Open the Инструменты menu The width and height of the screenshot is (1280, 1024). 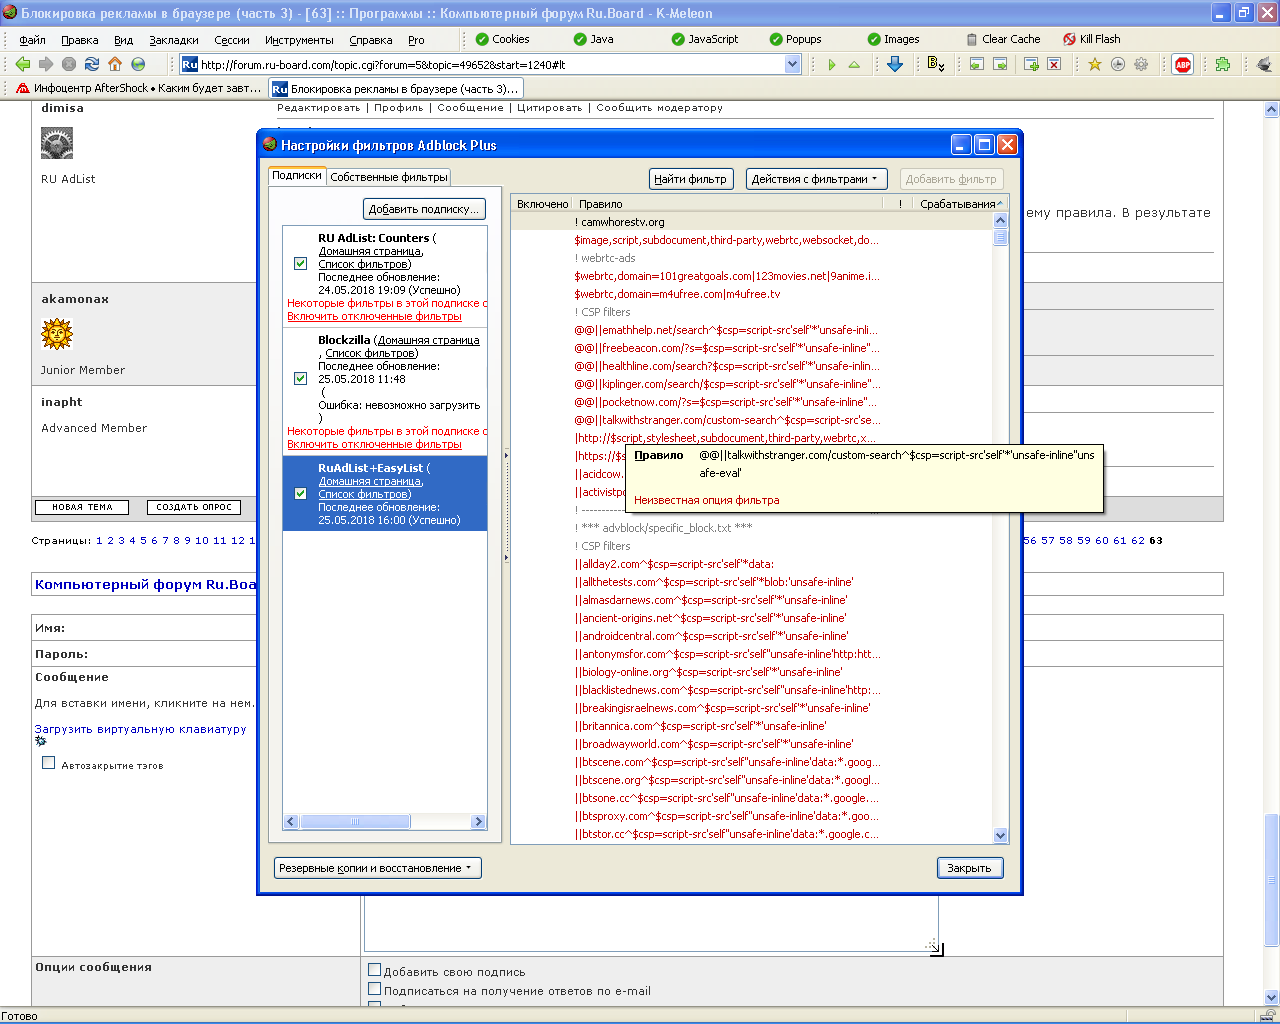click(x=299, y=40)
